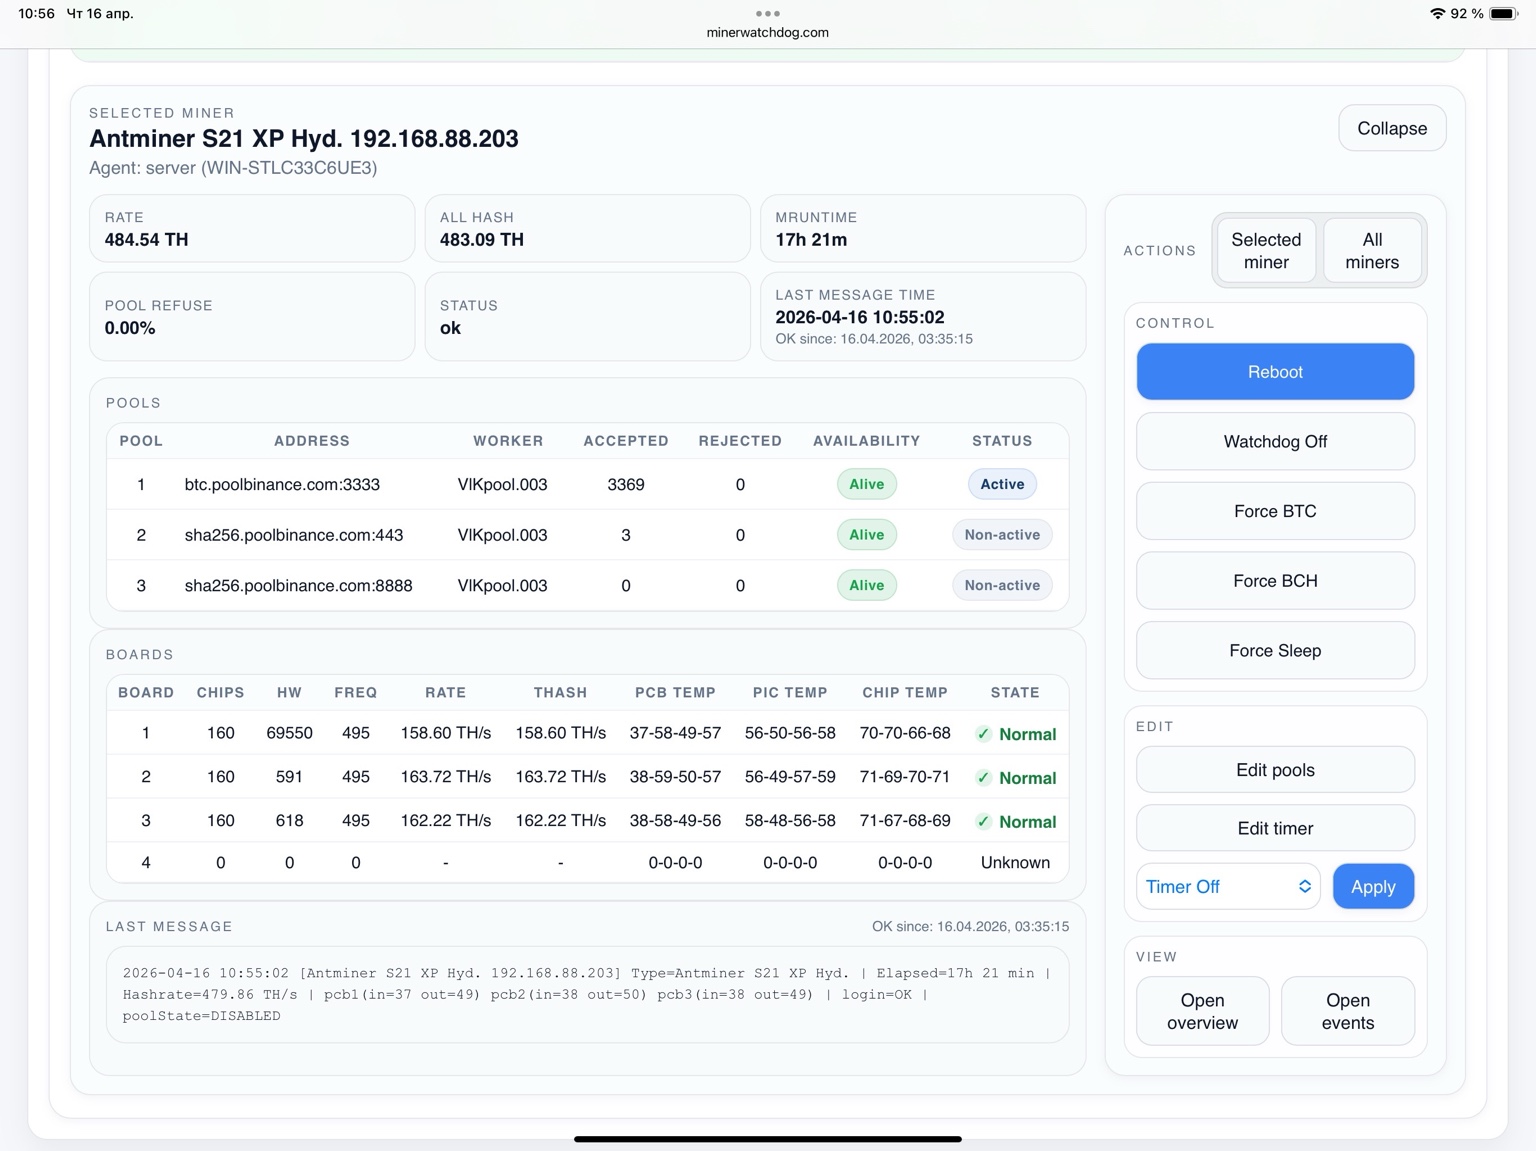Open the Timer Off dropdown
Viewport: 1536px width, 1151px height.
[x=1228, y=887]
